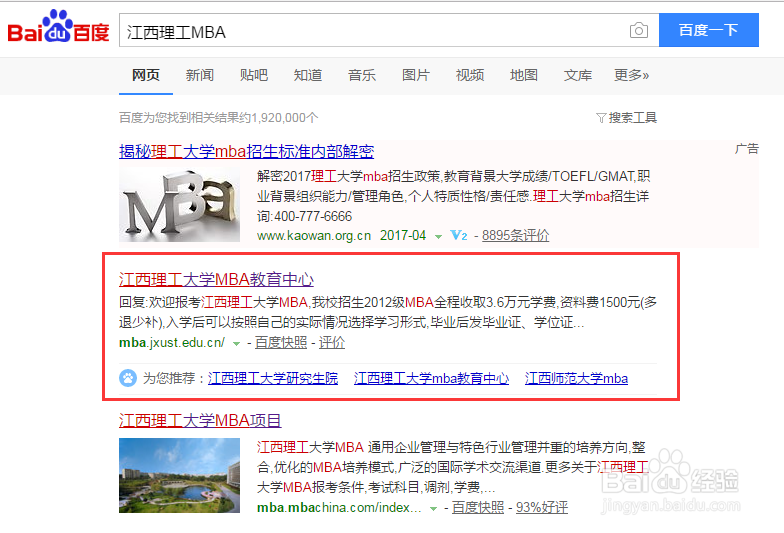
Task: Click result count text 约1,920,000个
Action: 280,118
